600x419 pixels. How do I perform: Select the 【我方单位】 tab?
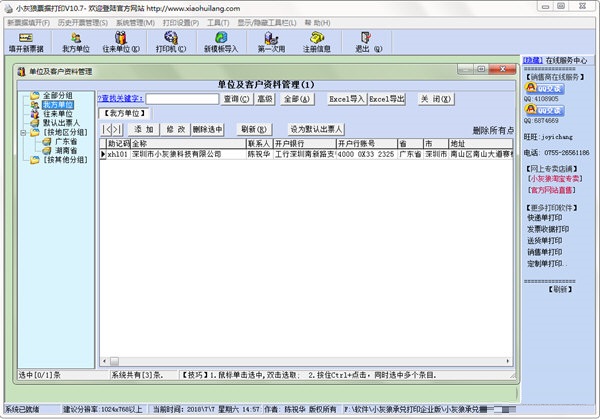pos(125,113)
